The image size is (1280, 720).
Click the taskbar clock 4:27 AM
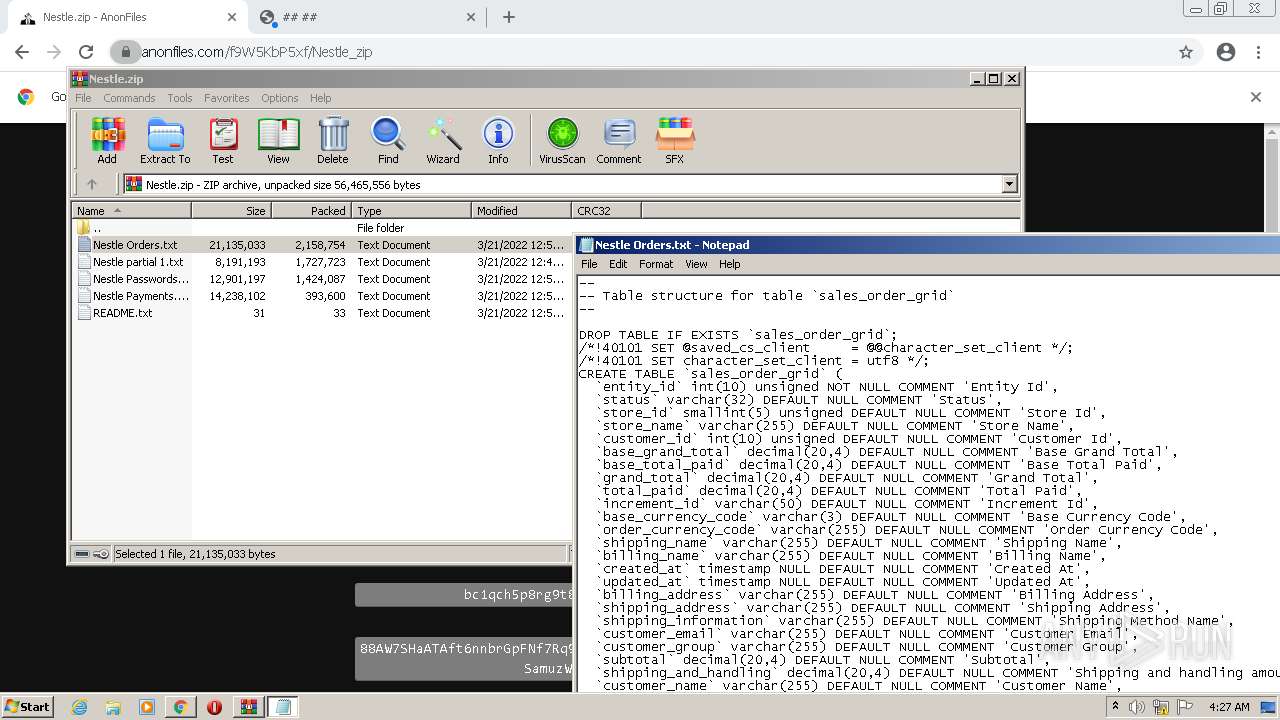pos(1228,707)
